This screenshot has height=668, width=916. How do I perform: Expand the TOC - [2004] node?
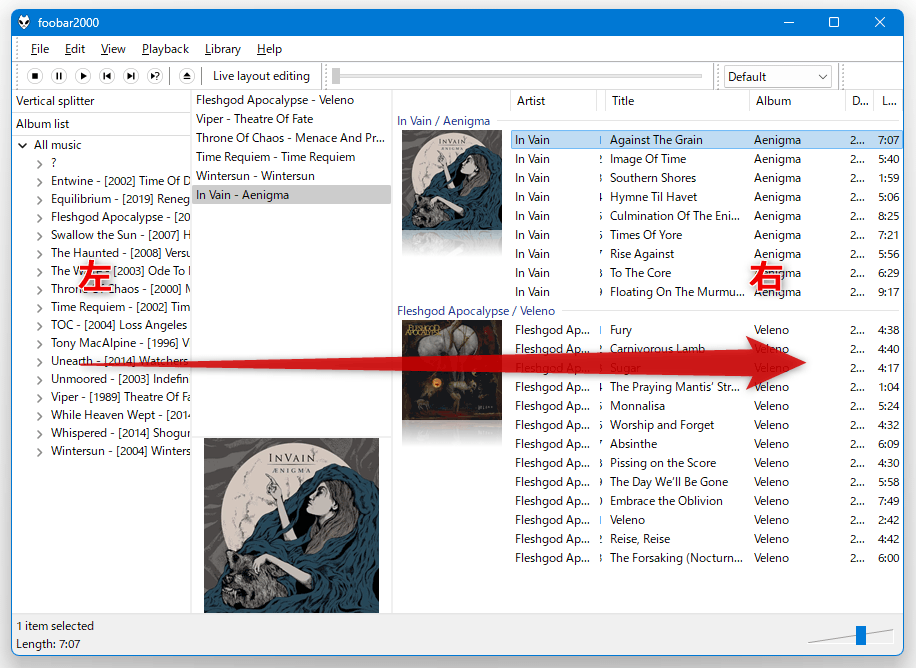40,326
